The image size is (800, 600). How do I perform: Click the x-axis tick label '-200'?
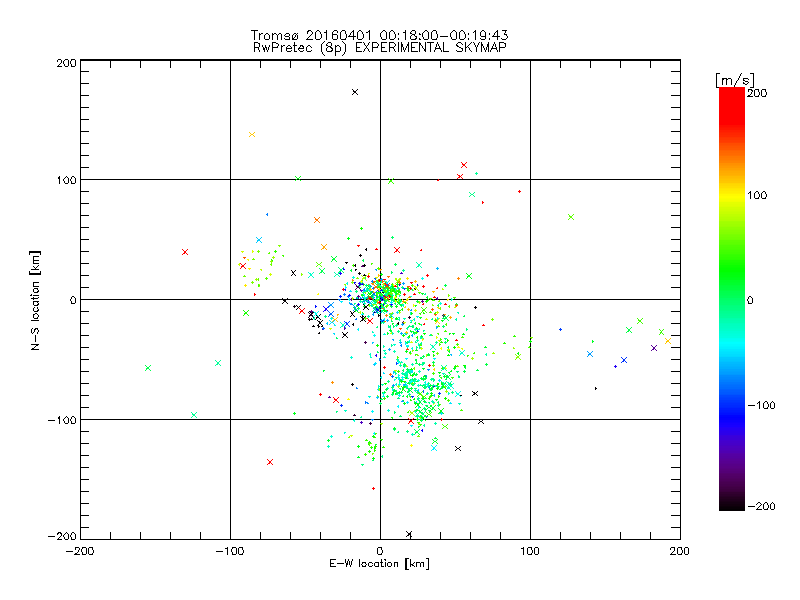pos(81,551)
